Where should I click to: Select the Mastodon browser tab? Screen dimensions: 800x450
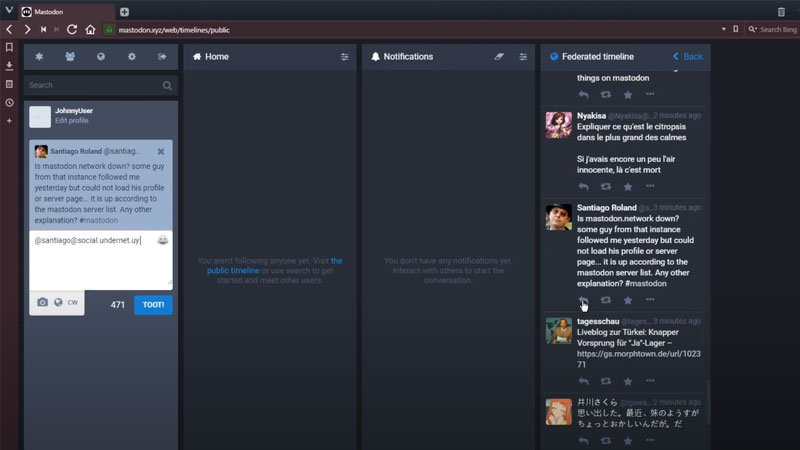coord(66,12)
